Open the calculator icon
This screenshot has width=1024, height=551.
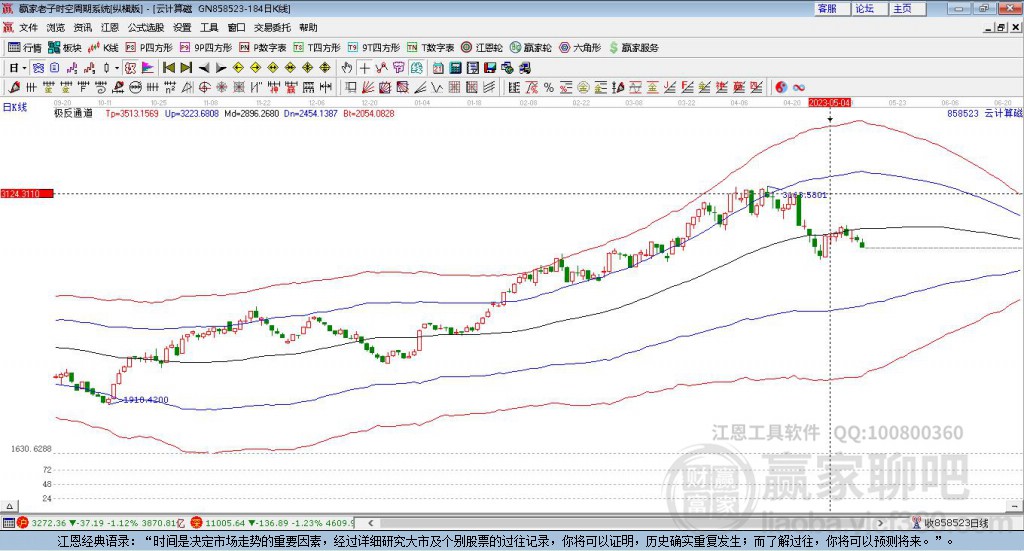[455, 68]
